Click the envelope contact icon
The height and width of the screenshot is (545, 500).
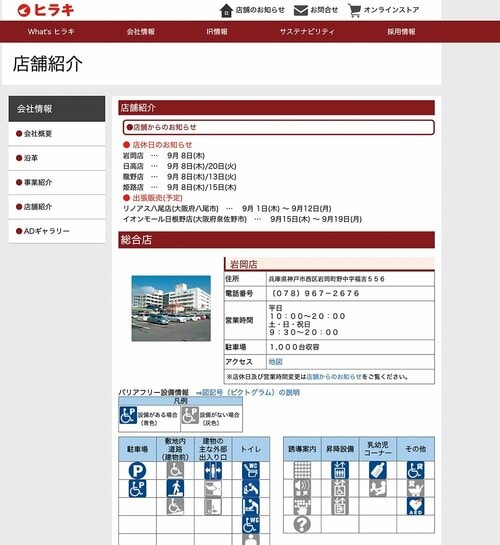tap(301, 10)
